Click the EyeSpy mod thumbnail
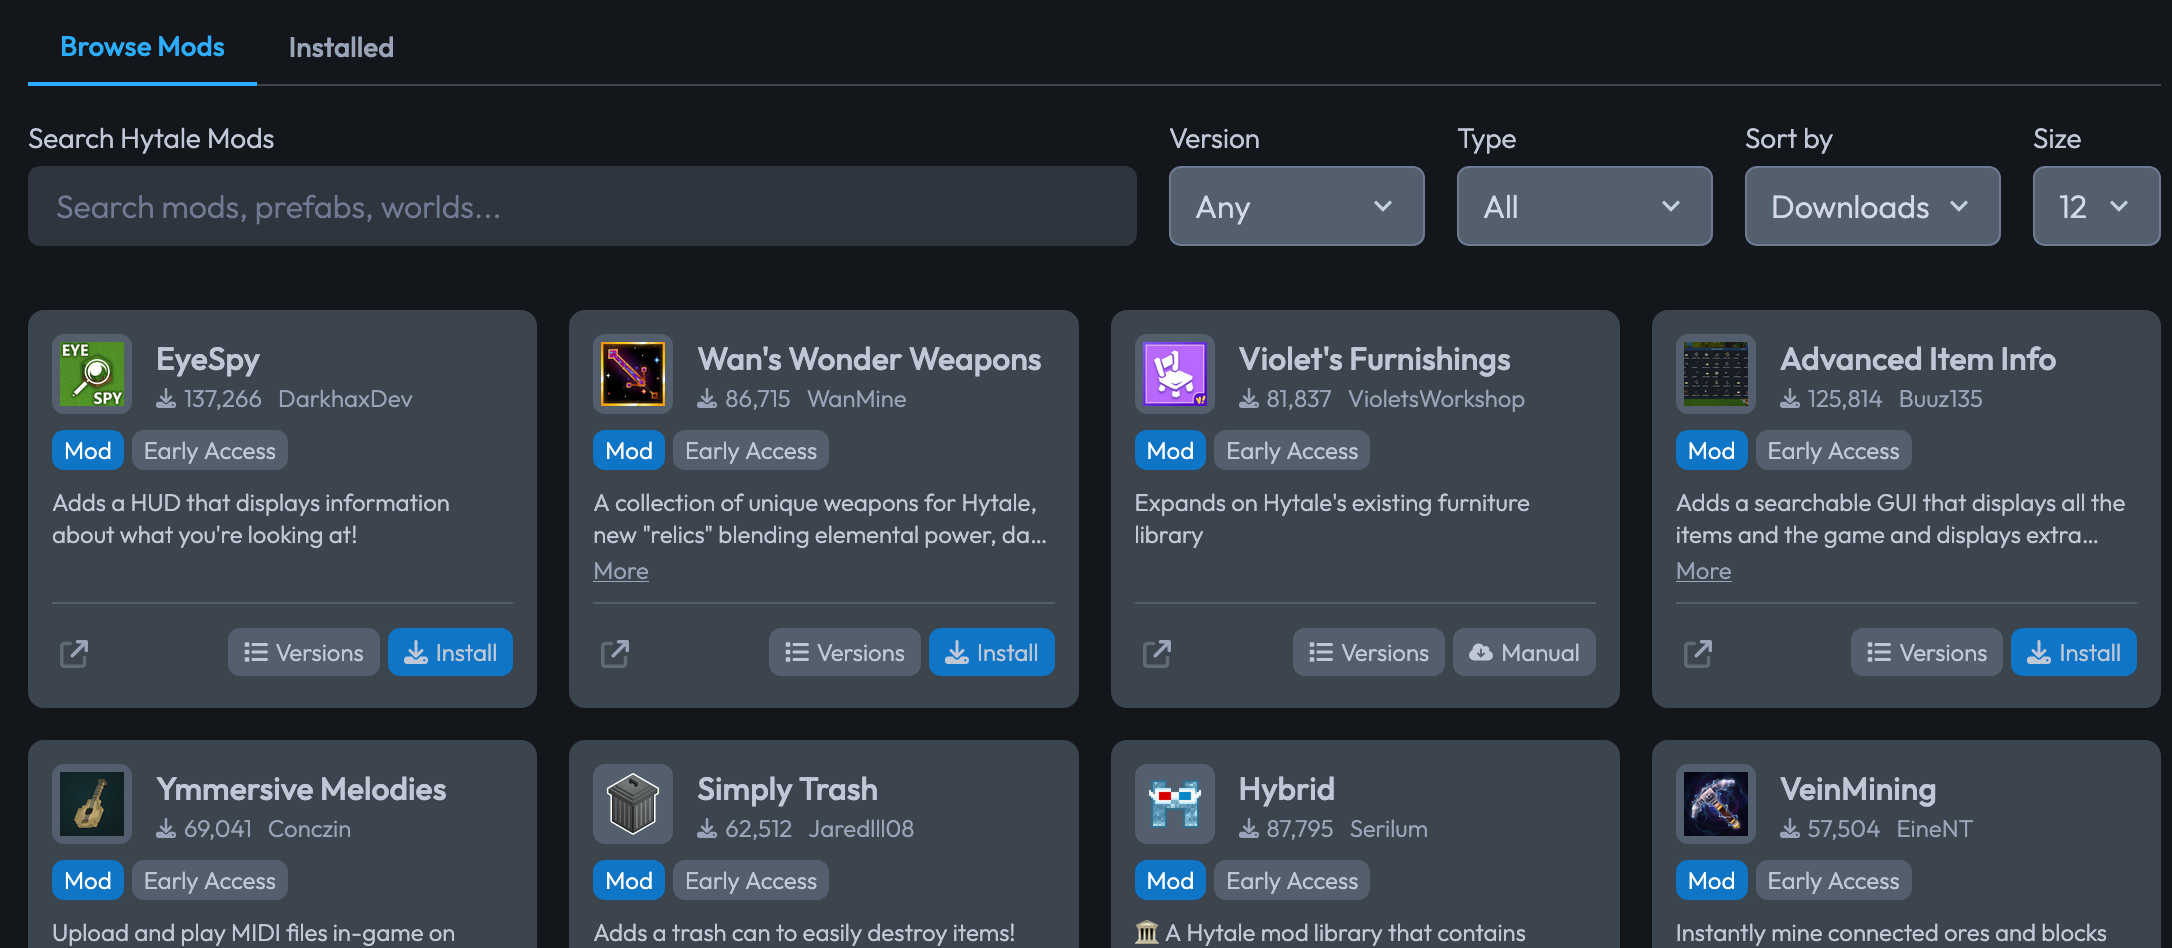This screenshot has height=948, width=2172. pyautogui.click(x=92, y=374)
